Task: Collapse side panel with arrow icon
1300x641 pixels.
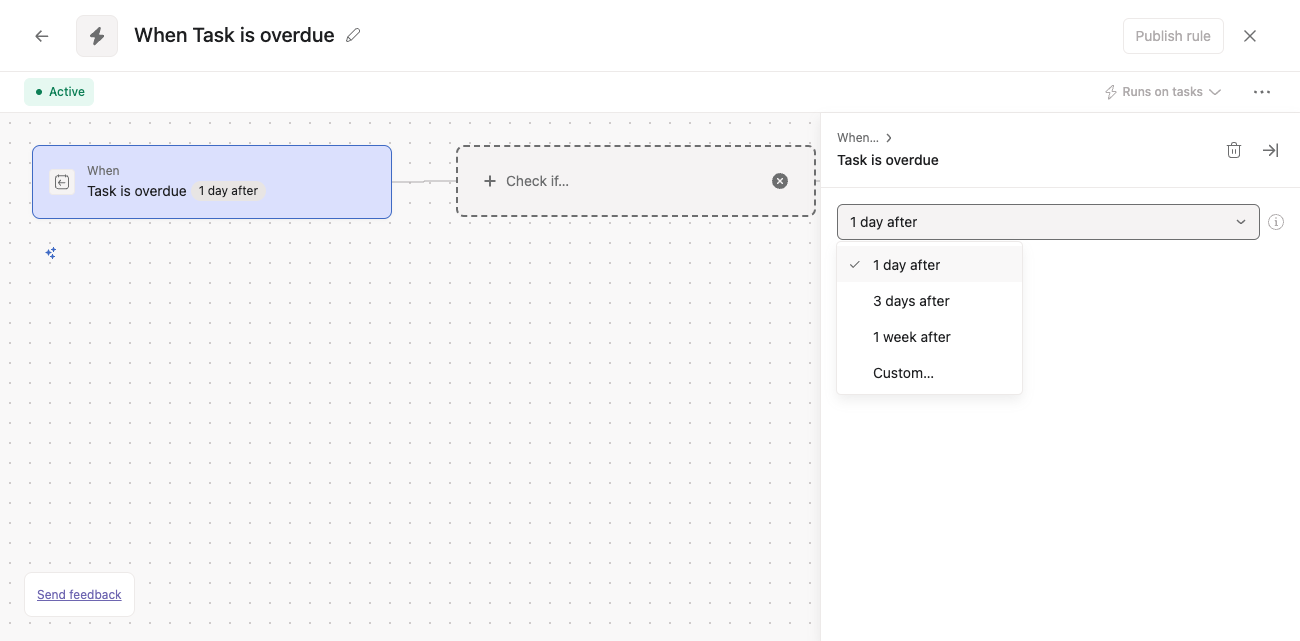Action: tap(1270, 150)
